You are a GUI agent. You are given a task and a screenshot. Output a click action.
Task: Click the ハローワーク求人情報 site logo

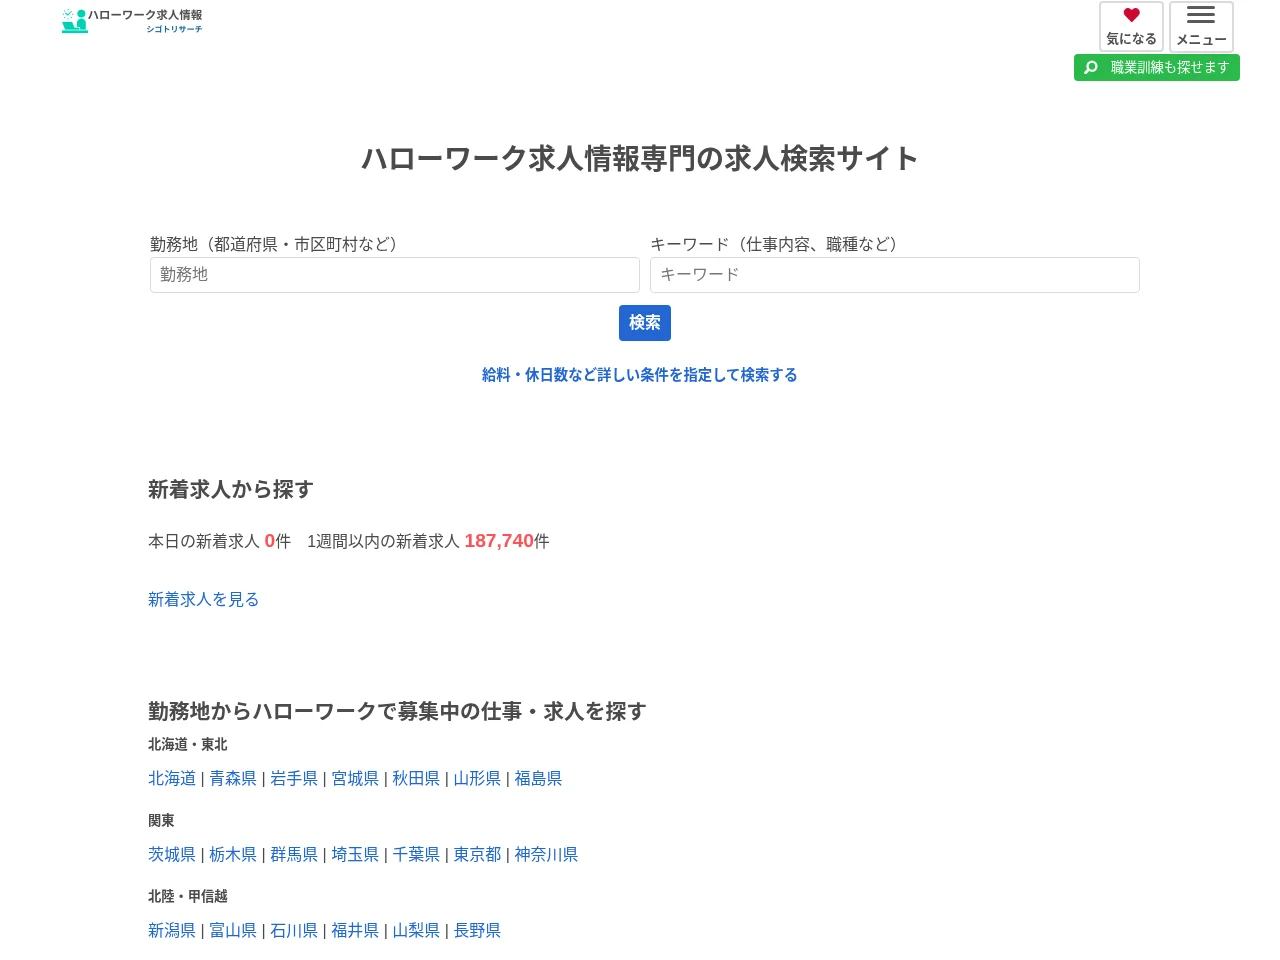point(132,21)
